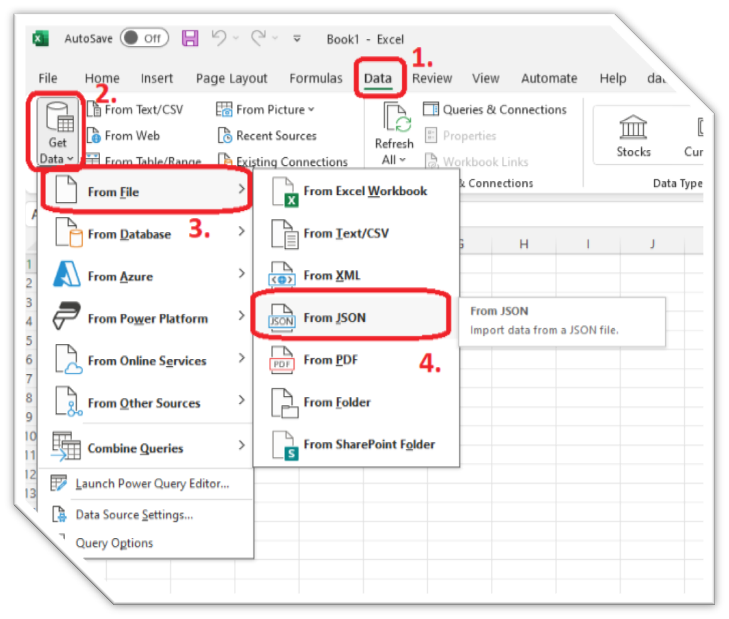Select From SharePoint Folder
The width and height of the screenshot is (729, 619).
368,444
